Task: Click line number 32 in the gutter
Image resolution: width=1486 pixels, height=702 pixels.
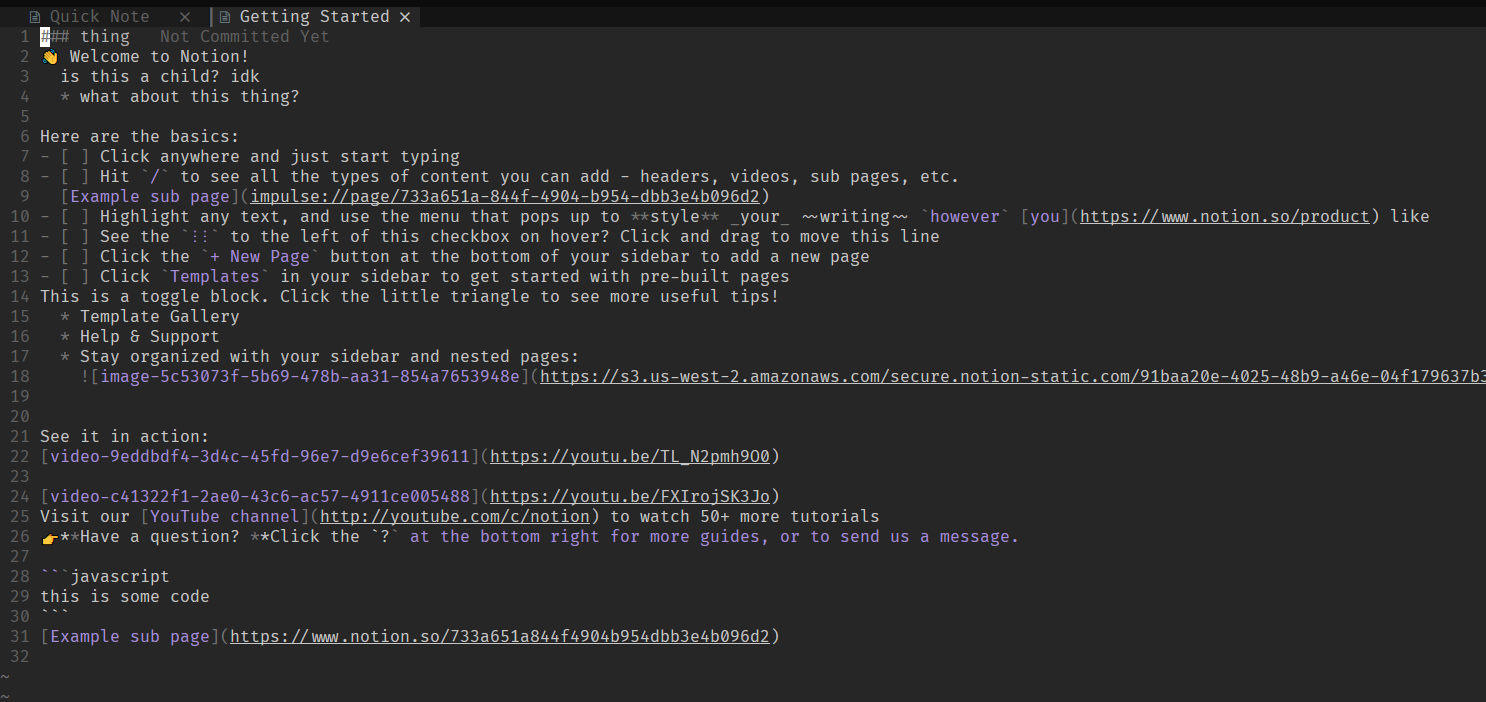Action: pyautogui.click(x=20, y=657)
